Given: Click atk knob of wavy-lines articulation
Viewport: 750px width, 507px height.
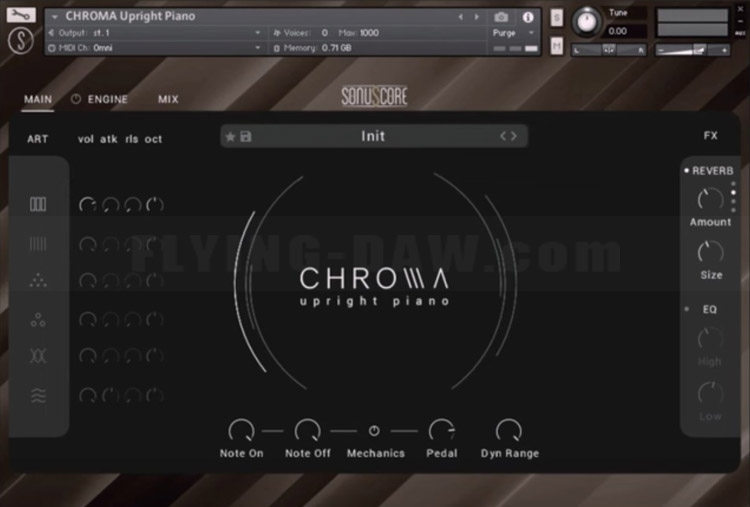Looking at the screenshot, I should point(110,396).
